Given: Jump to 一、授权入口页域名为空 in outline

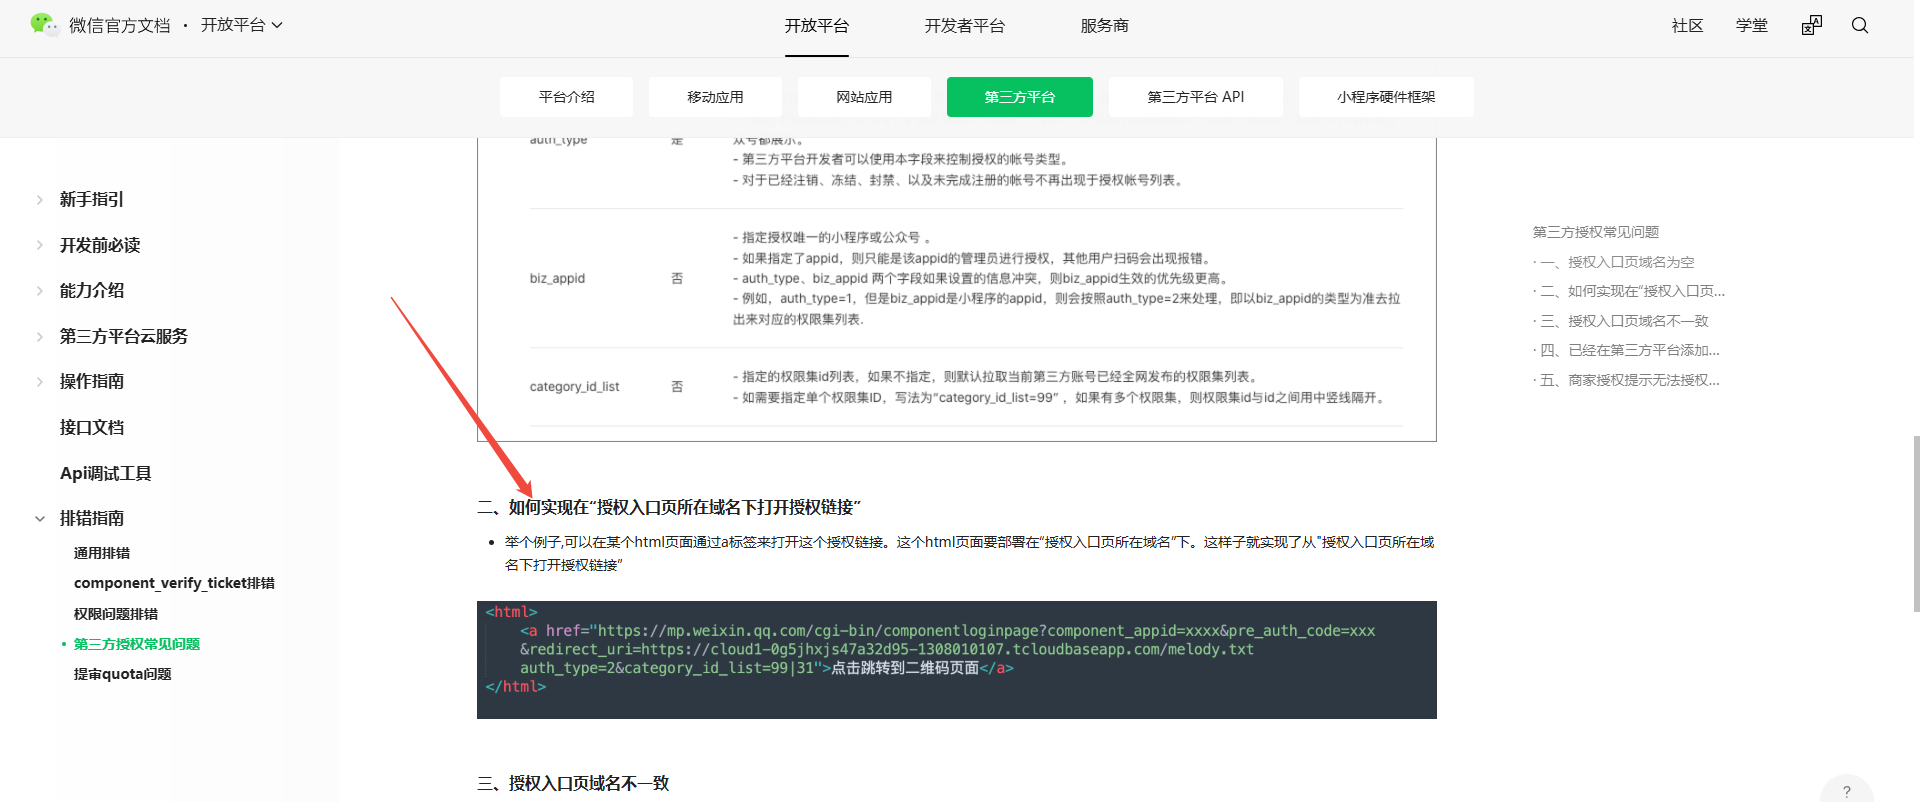Looking at the screenshot, I should pyautogui.click(x=1617, y=262).
